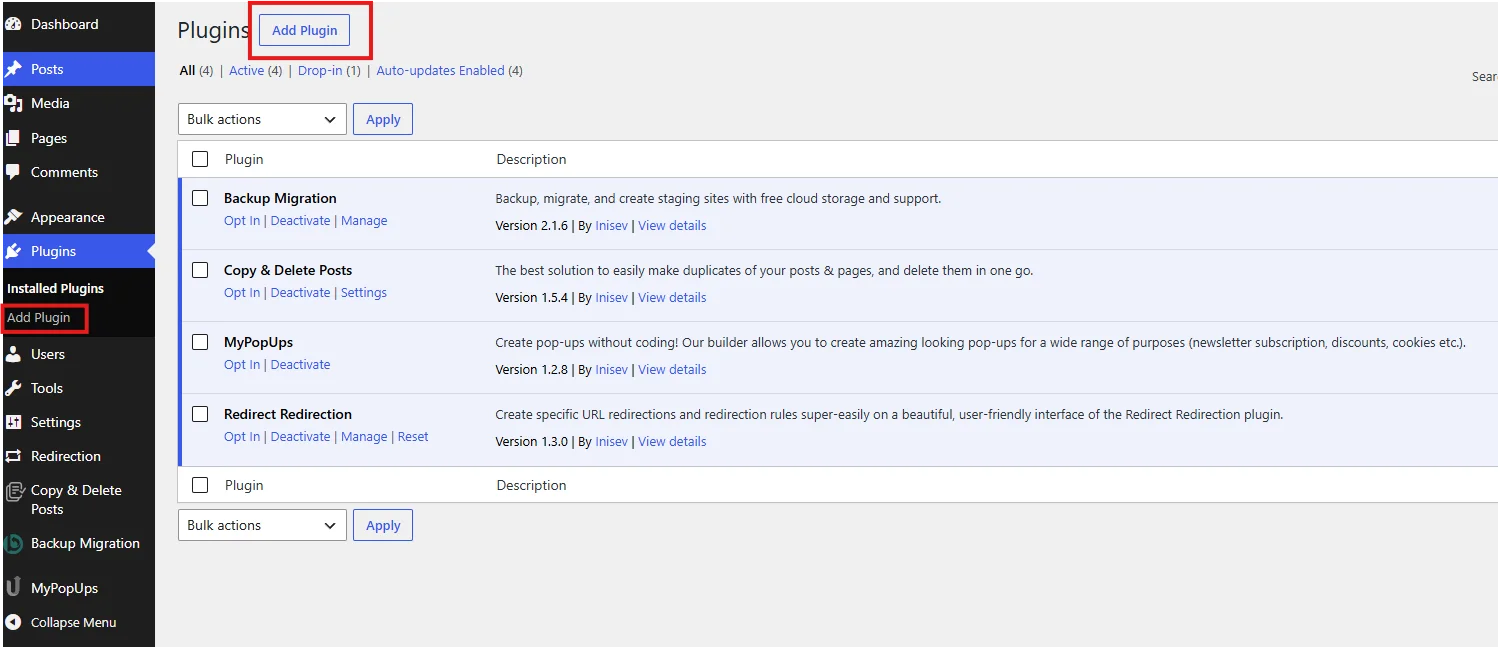Click the Comments speech bubble icon

[x=13, y=172]
